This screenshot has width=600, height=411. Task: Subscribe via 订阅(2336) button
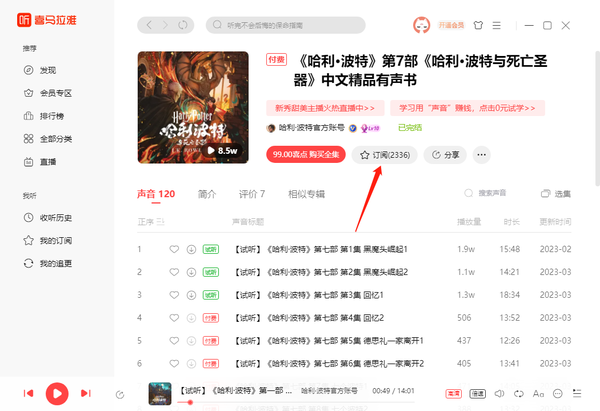[385, 155]
